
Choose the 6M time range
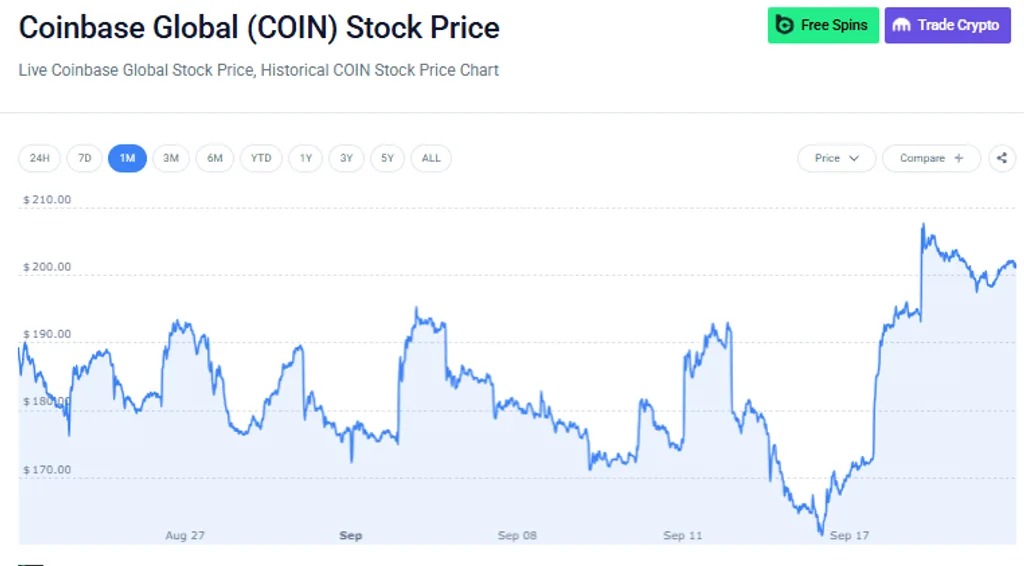(x=215, y=158)
